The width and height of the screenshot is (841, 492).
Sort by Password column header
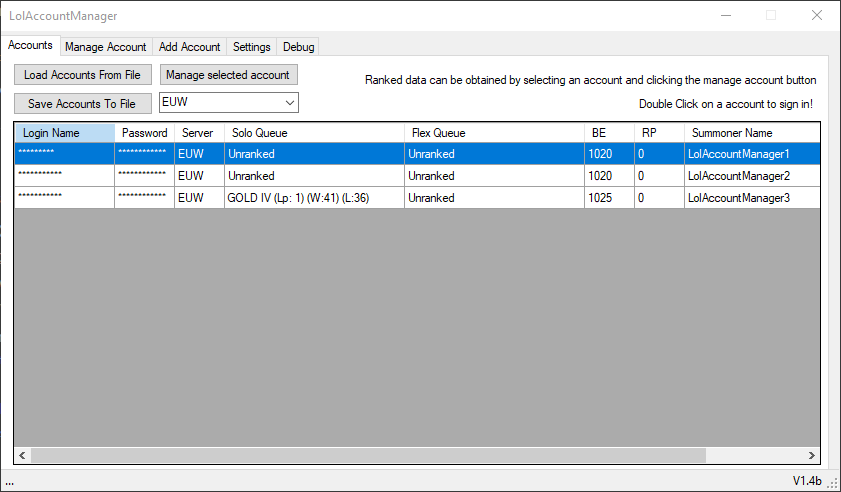tap(144, 133)
